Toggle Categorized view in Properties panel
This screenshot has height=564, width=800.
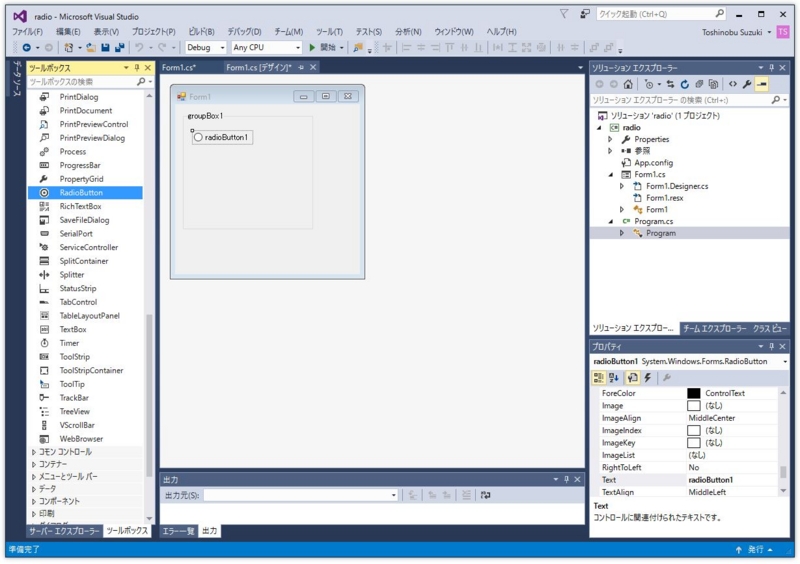[598, 378]
